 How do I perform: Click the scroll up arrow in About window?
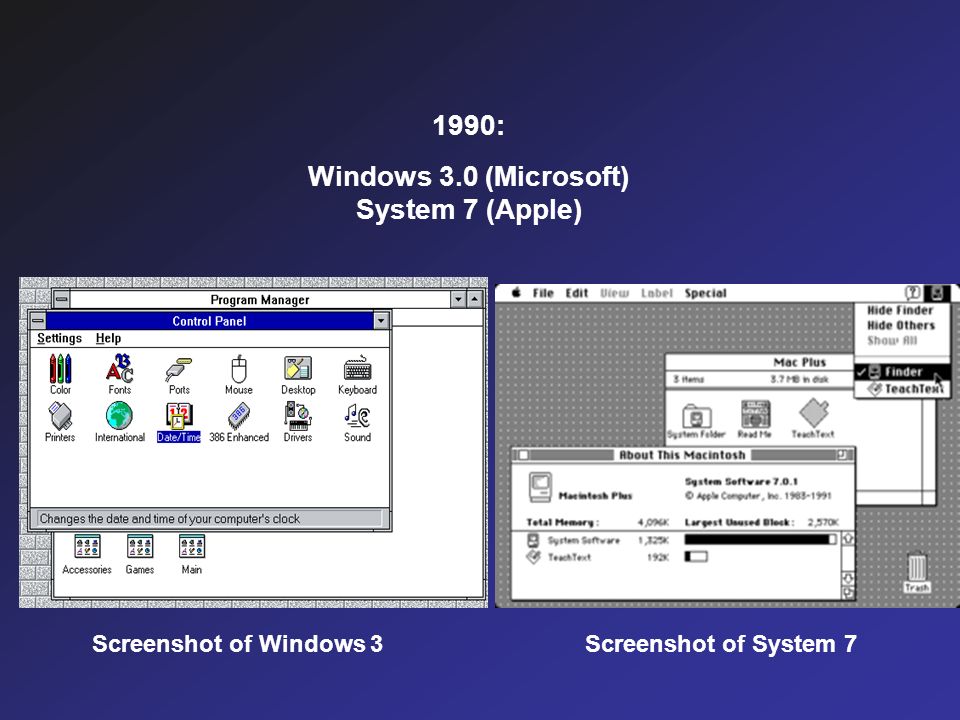pyautogui.click(x=849, y=539)
